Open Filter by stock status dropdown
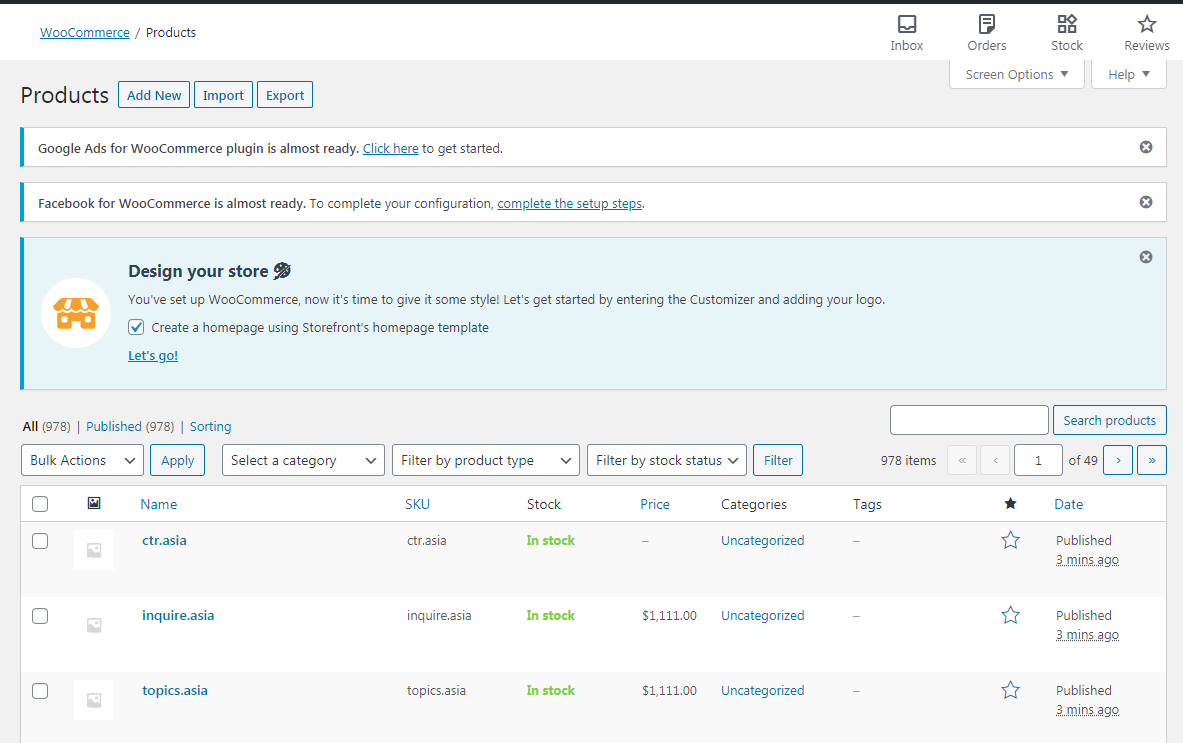This screenshot has width=1183, height=743. [x=667, y=460]
